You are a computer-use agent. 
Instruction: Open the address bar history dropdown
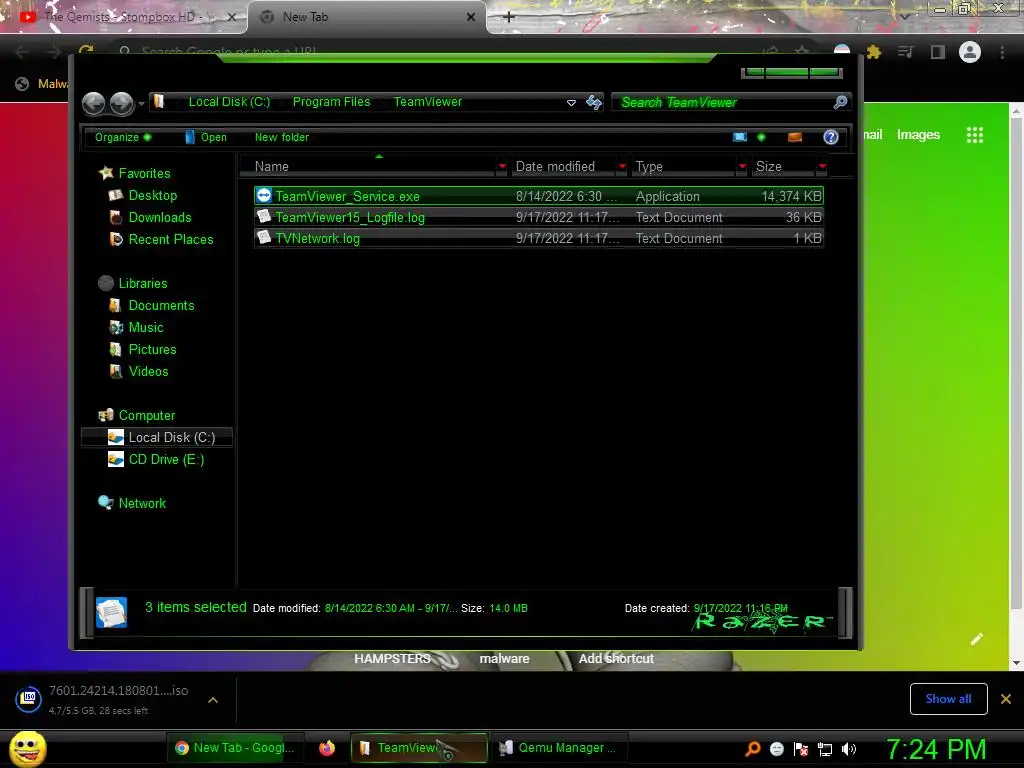(x=571, y=103)
